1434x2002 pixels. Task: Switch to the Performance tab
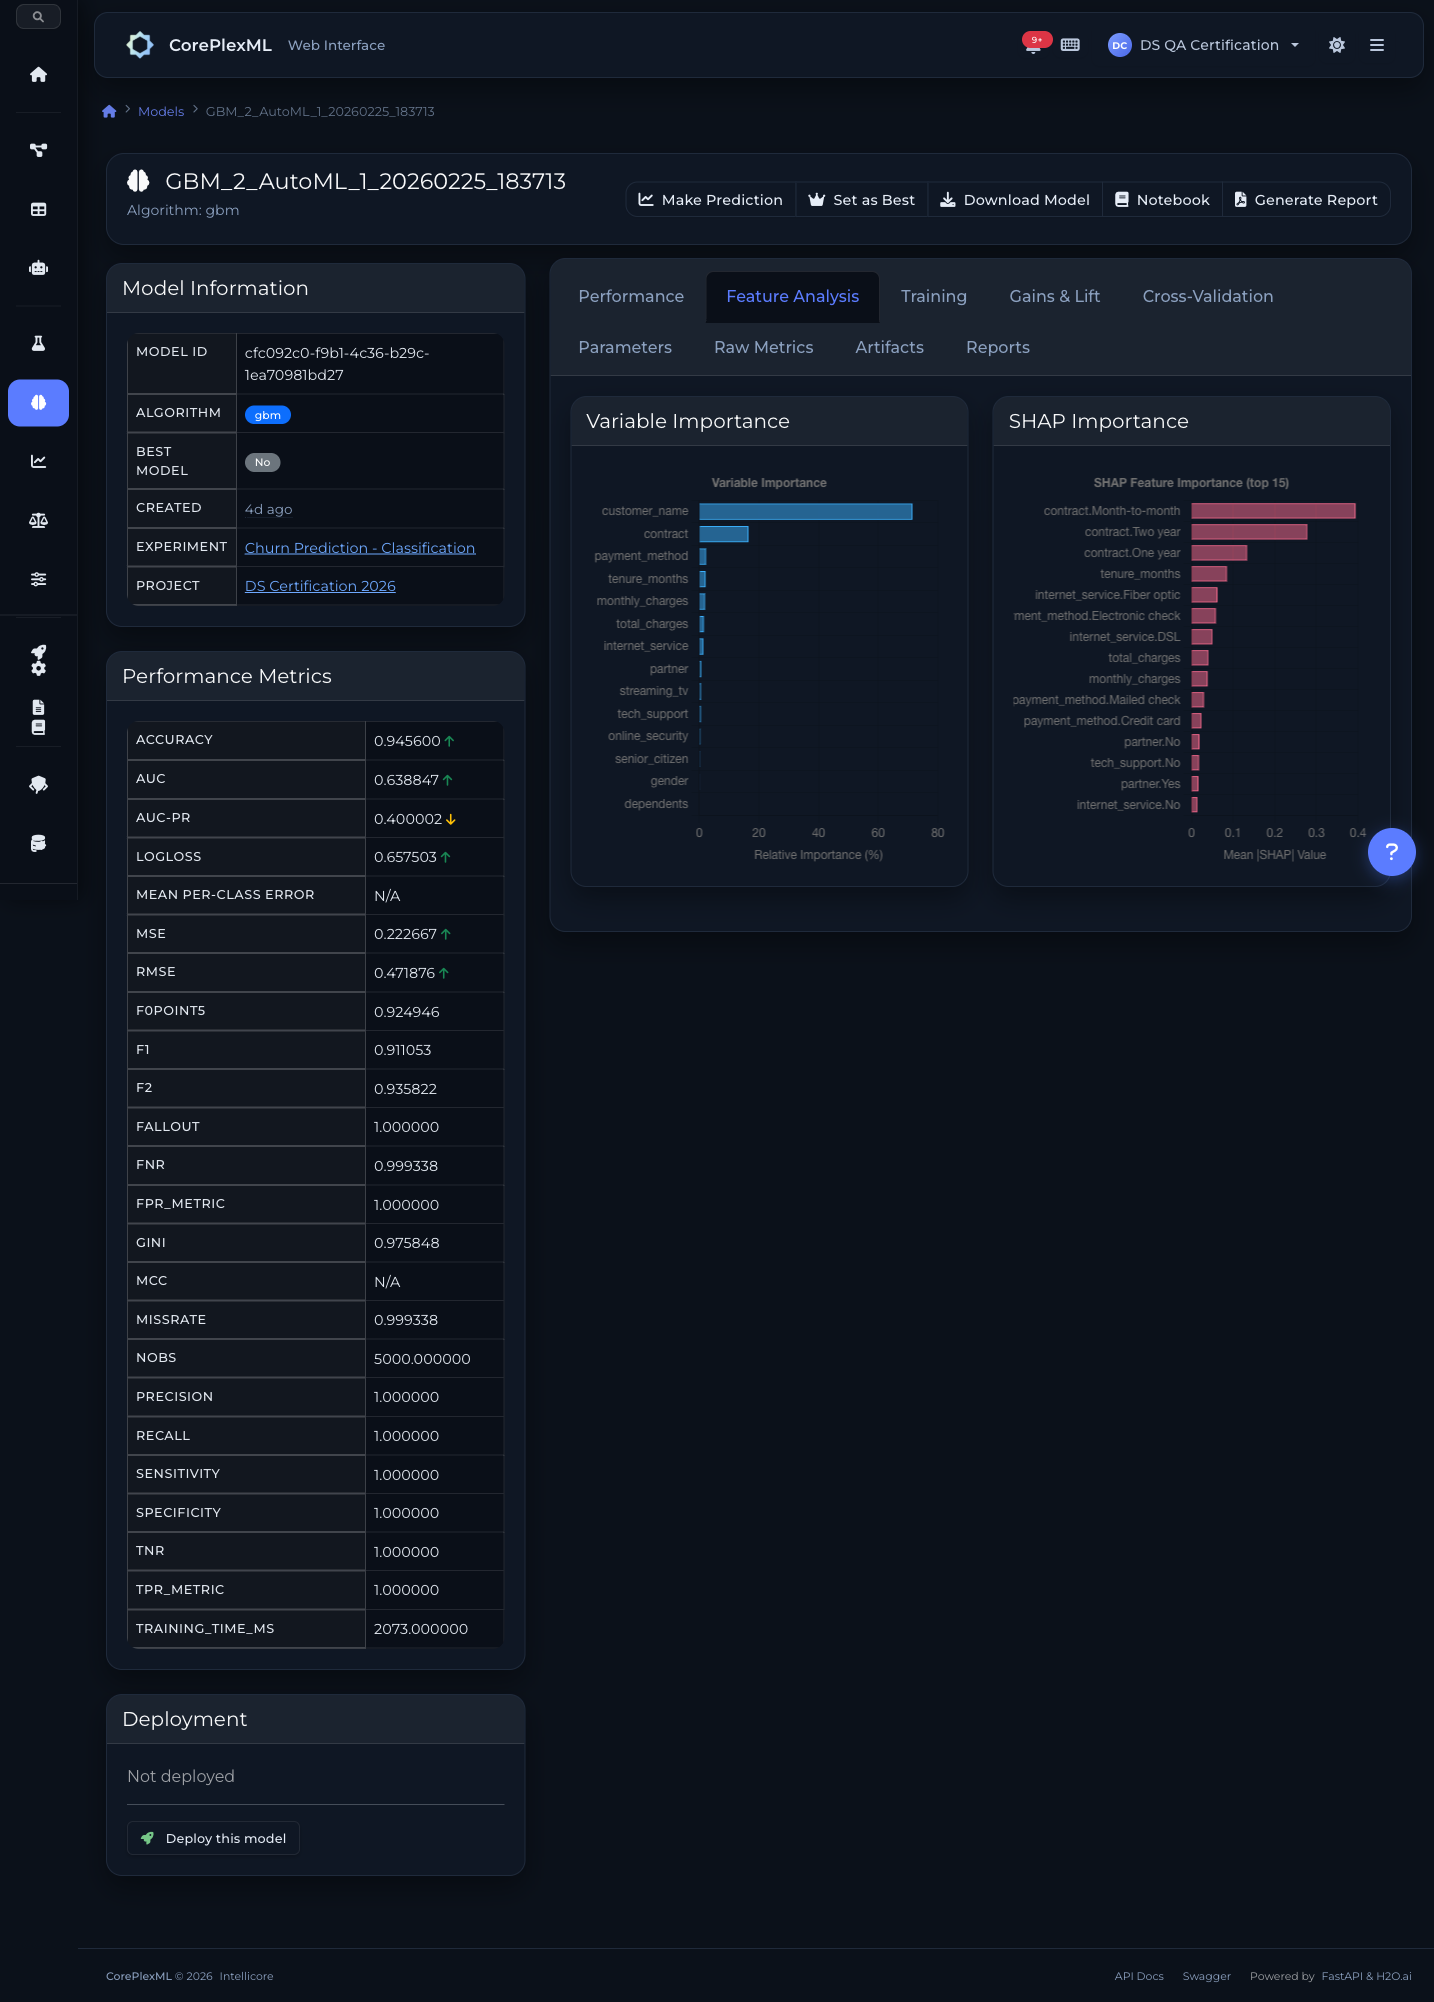click(631, 296)
